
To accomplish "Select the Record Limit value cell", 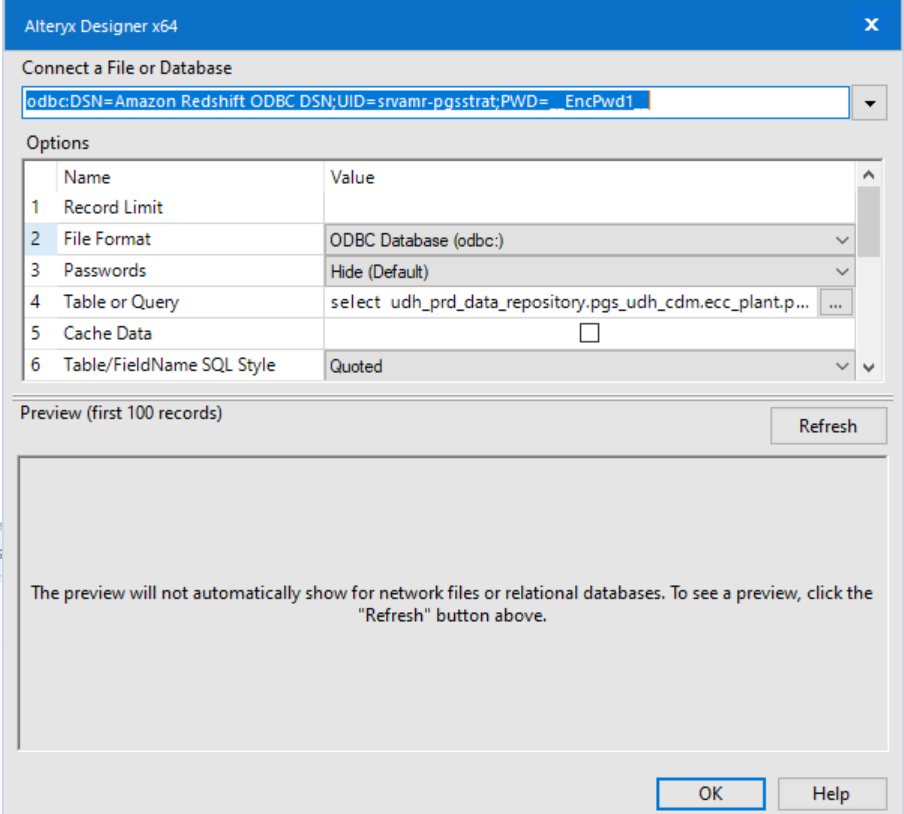I will click(500, 207).
